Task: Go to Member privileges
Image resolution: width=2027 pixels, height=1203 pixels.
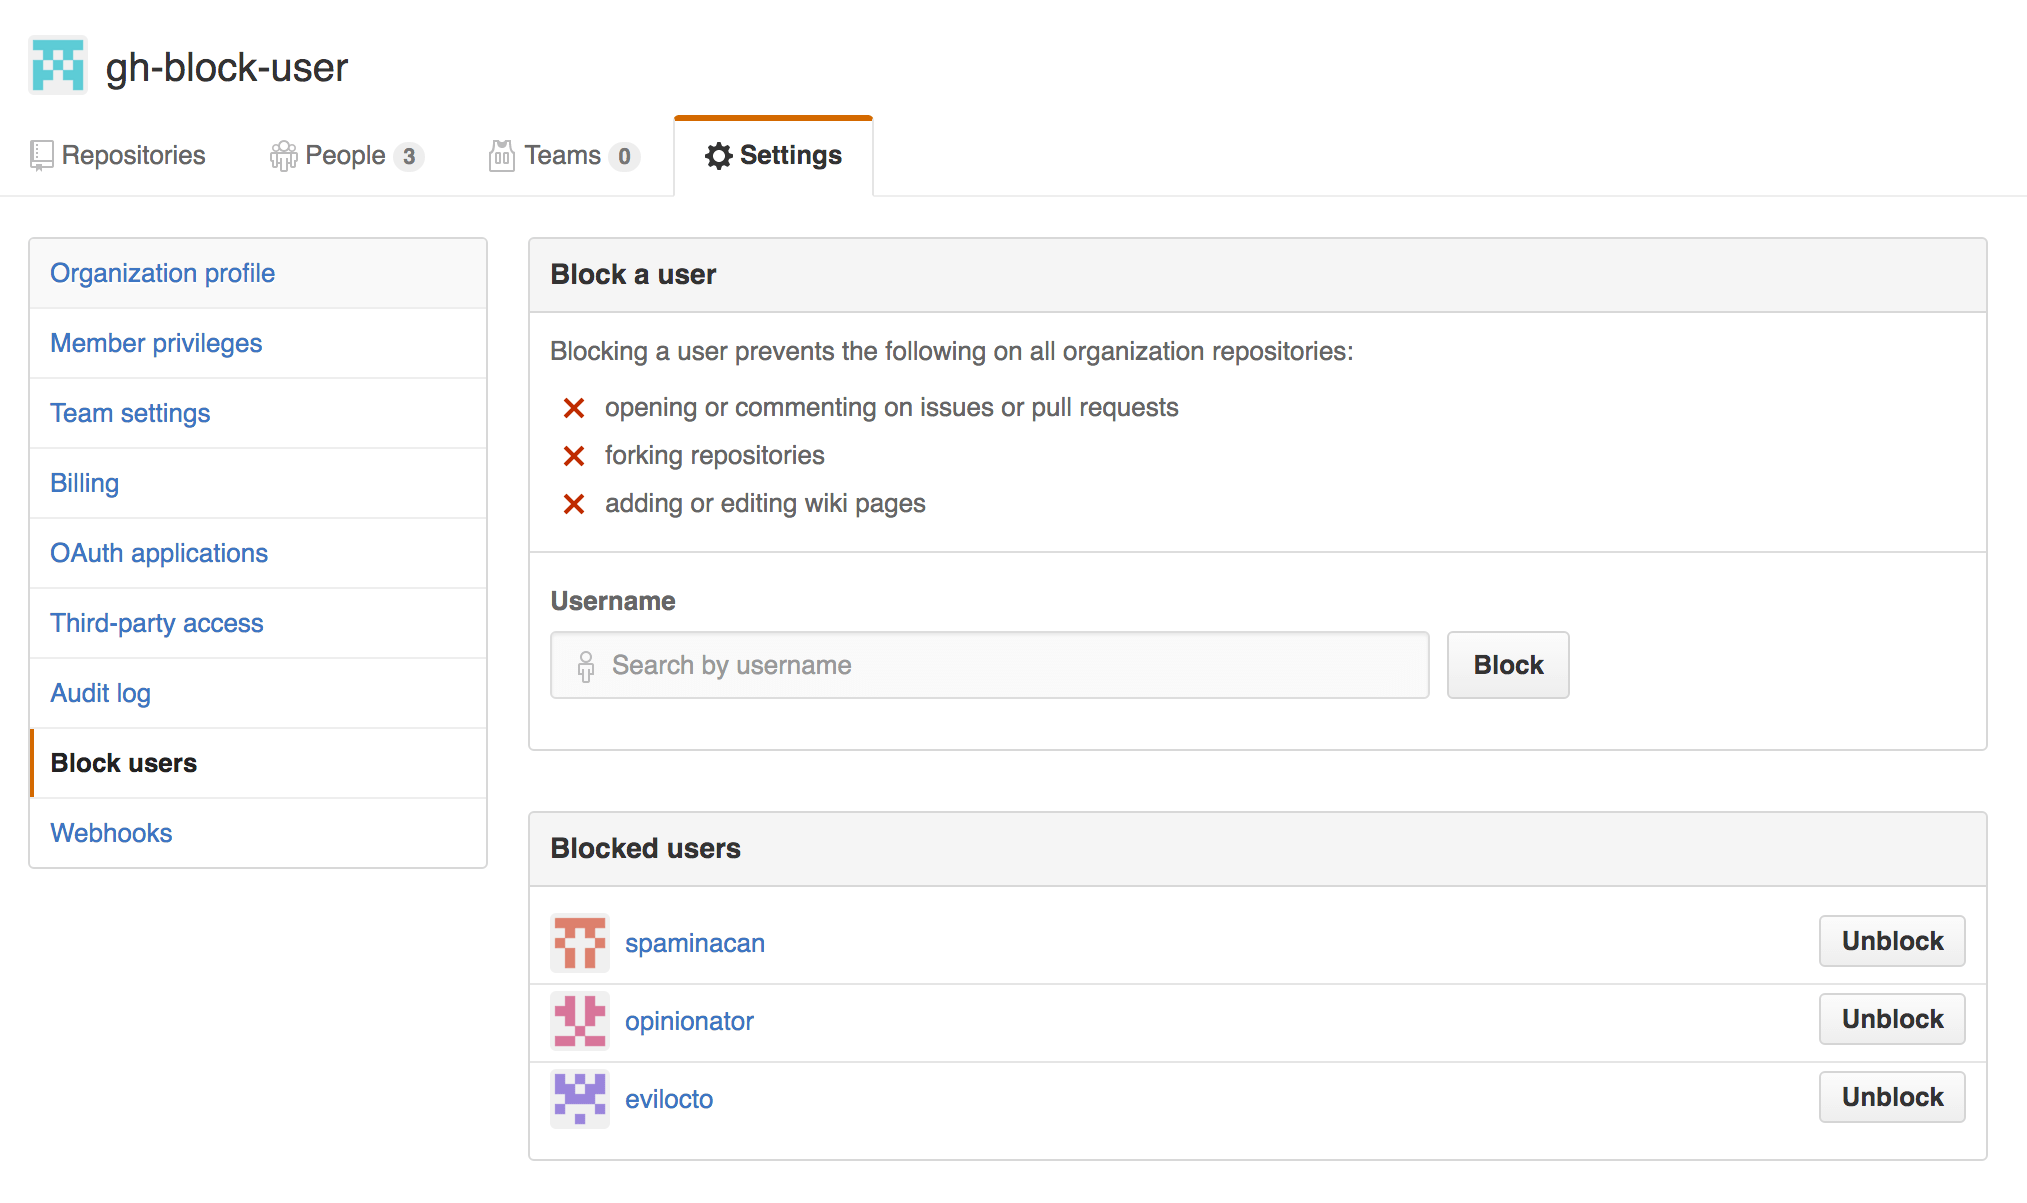Action: coord(156,343)
